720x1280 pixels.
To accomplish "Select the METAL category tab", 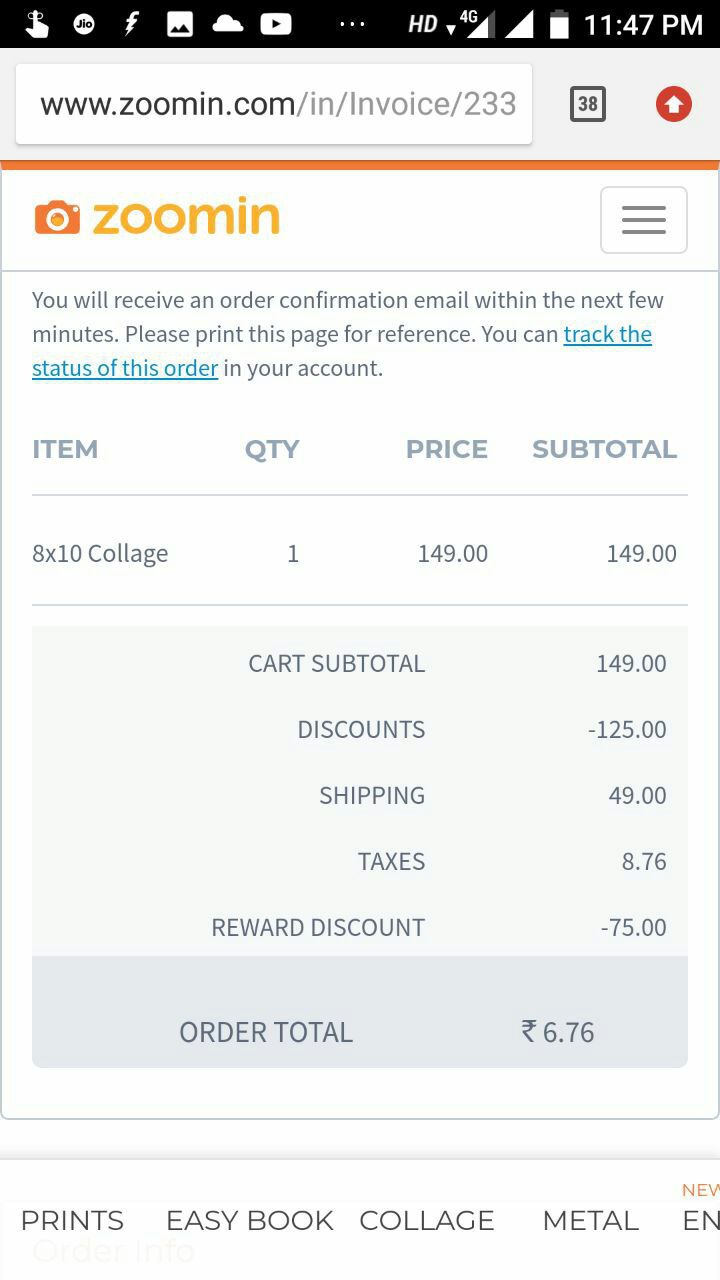I will point(590,1220).
